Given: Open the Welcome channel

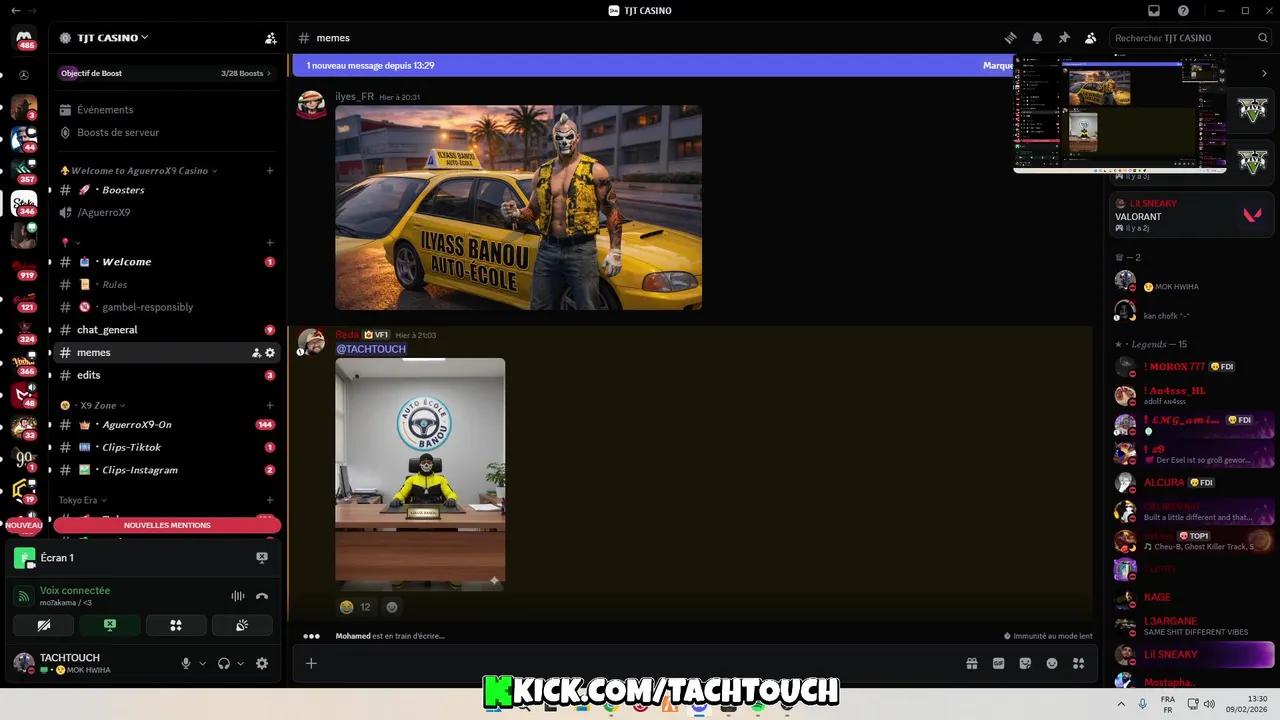Looking at the screenshot, I should (x=165, y=262).
